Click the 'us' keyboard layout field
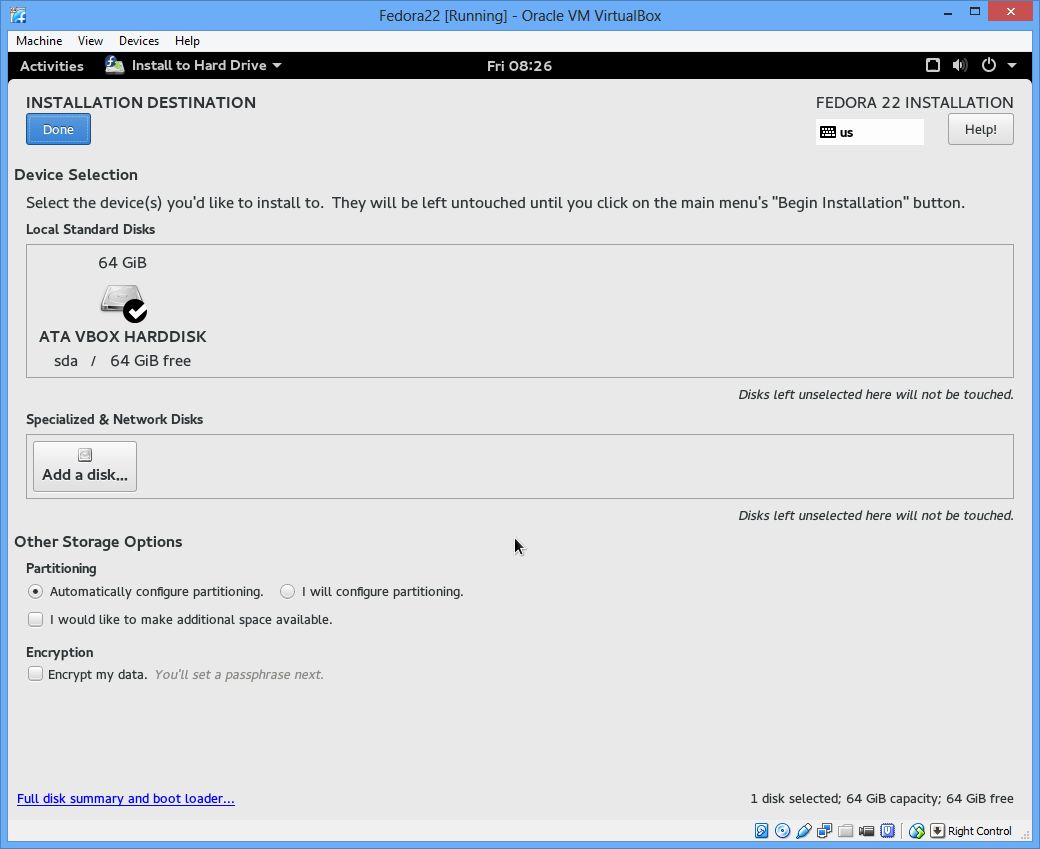Image resolution: width=1040 pixels, height=849 pixels. click(x=870, y=132)
